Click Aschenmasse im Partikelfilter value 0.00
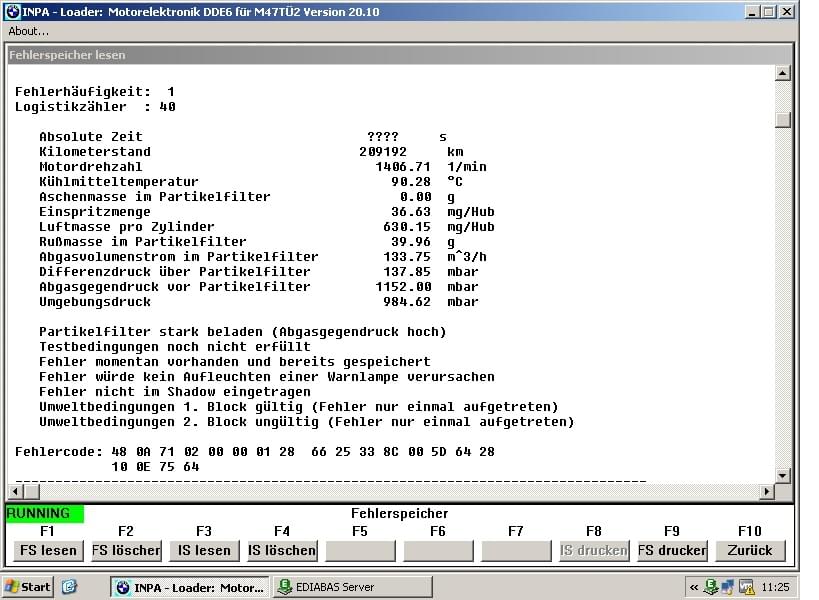819x600 pixels. click(416, 197)
